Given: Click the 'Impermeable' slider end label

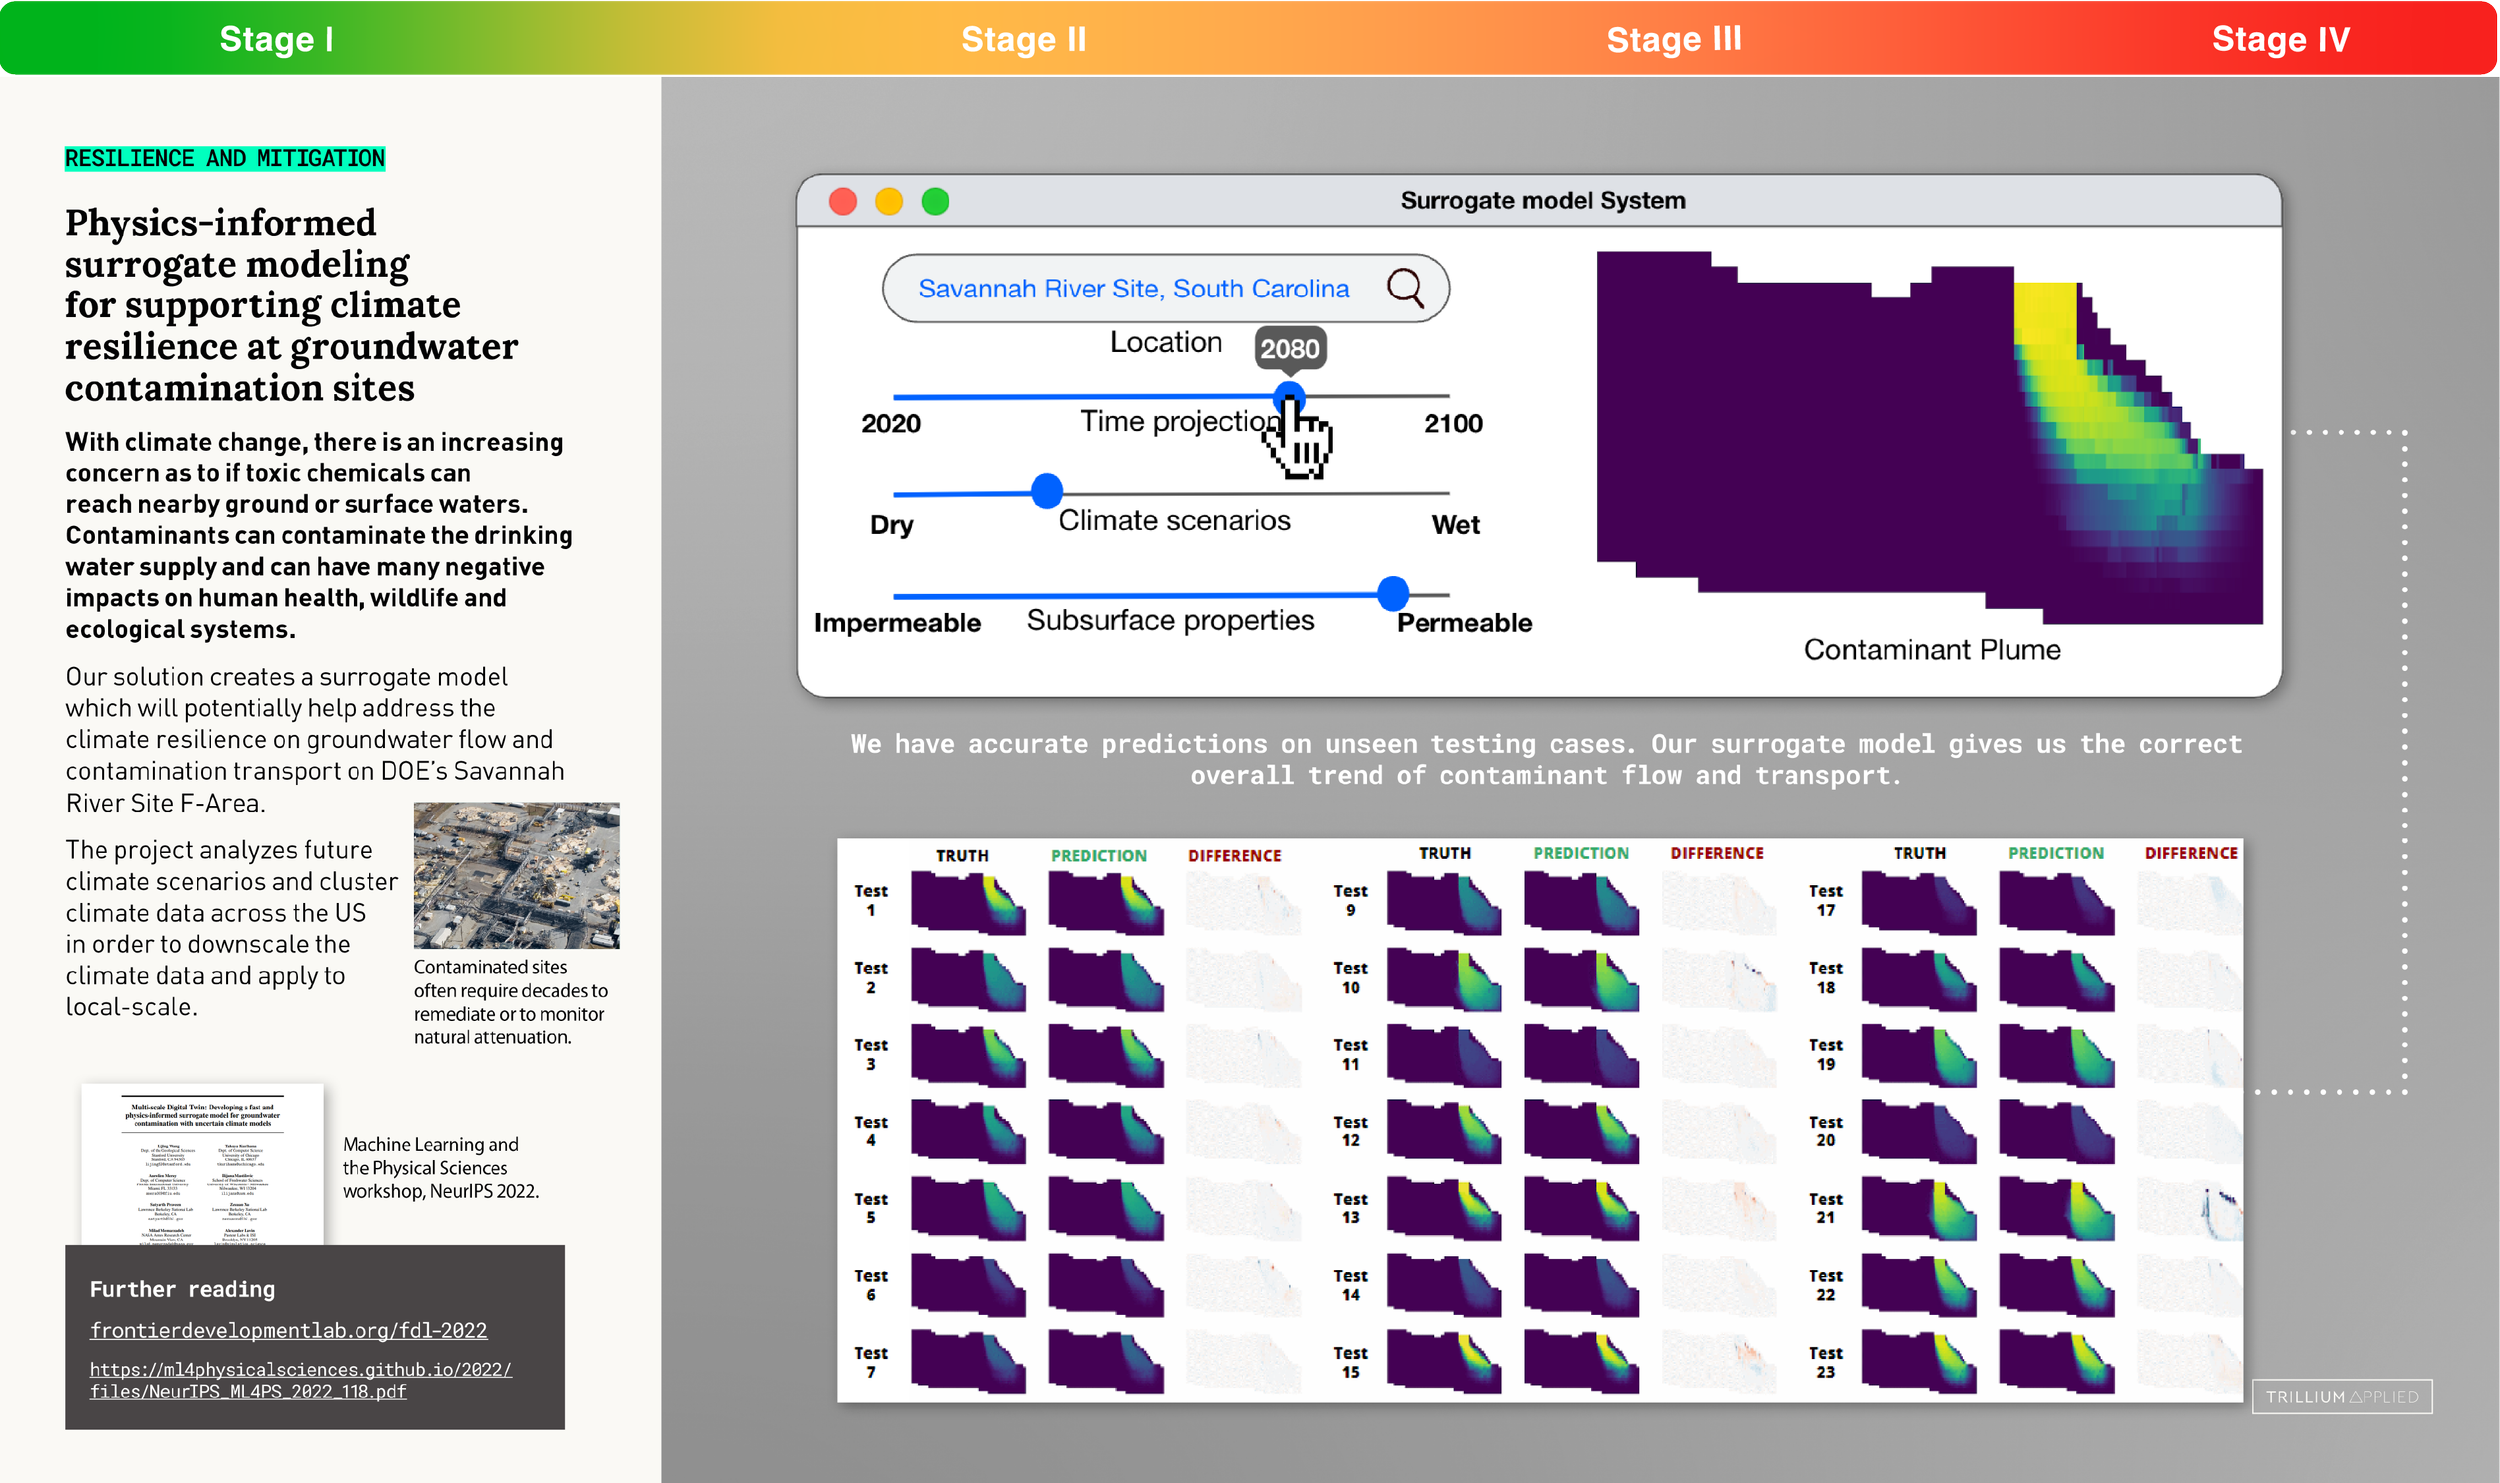Looking at the screenshot, I should tap(897, 622).
